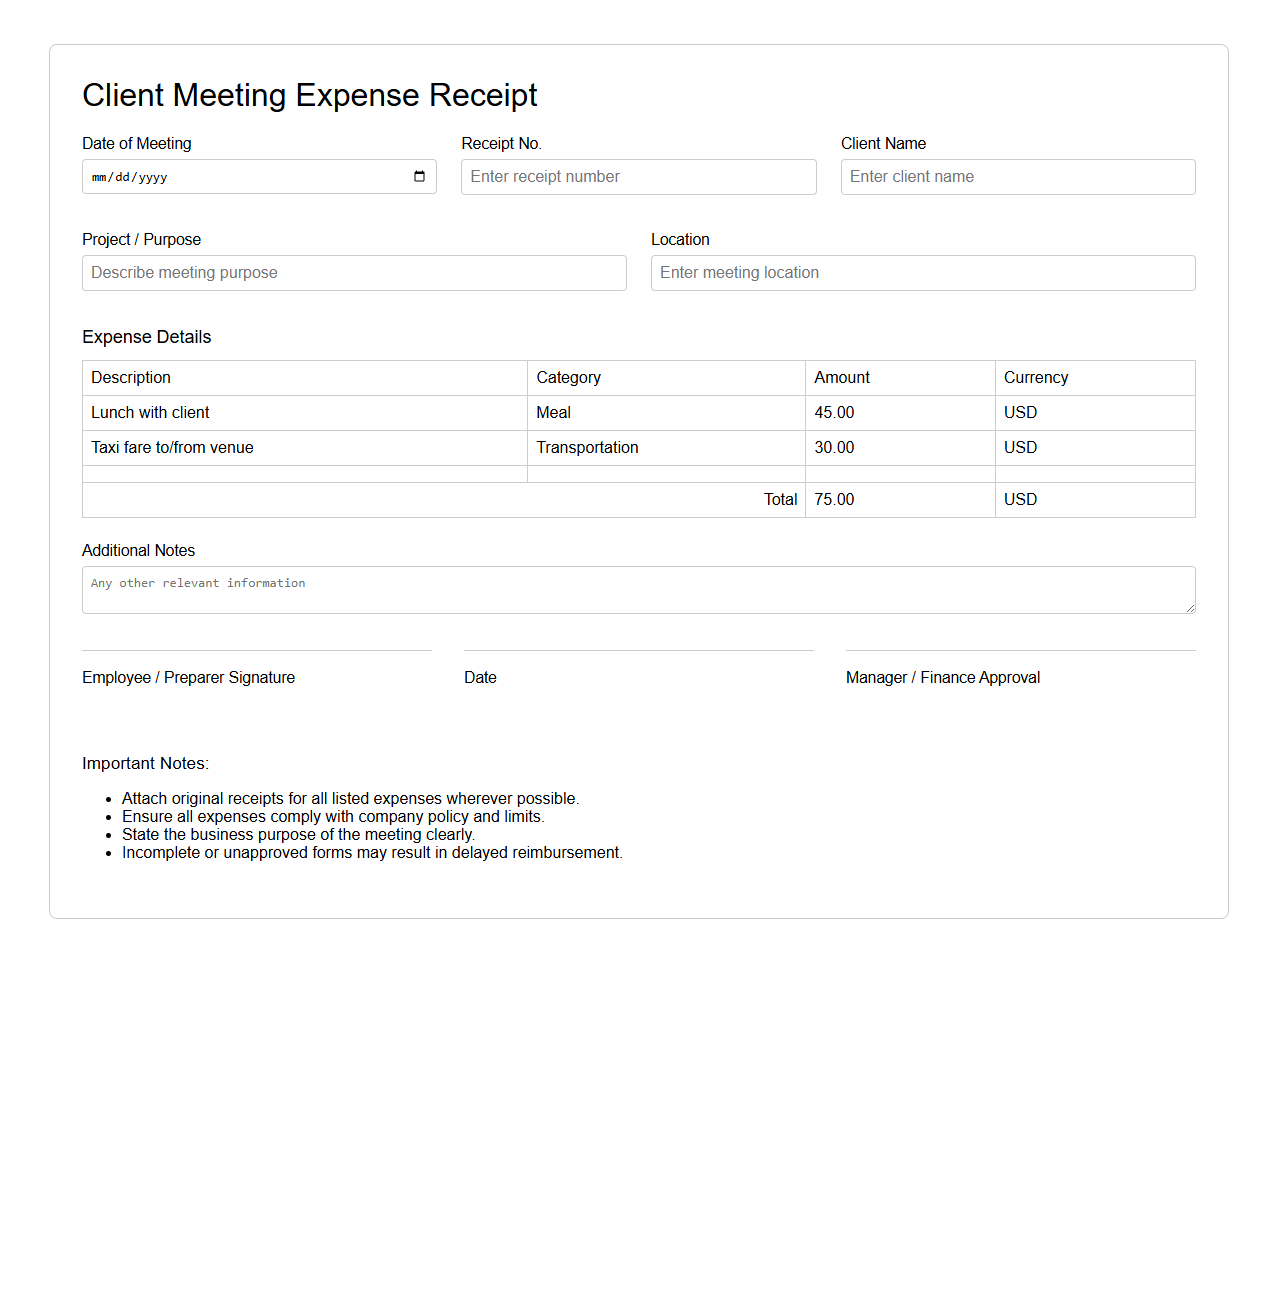1278x1300 pixels.
Task: Click into the Client Name field
Action: pos(1017,177)
